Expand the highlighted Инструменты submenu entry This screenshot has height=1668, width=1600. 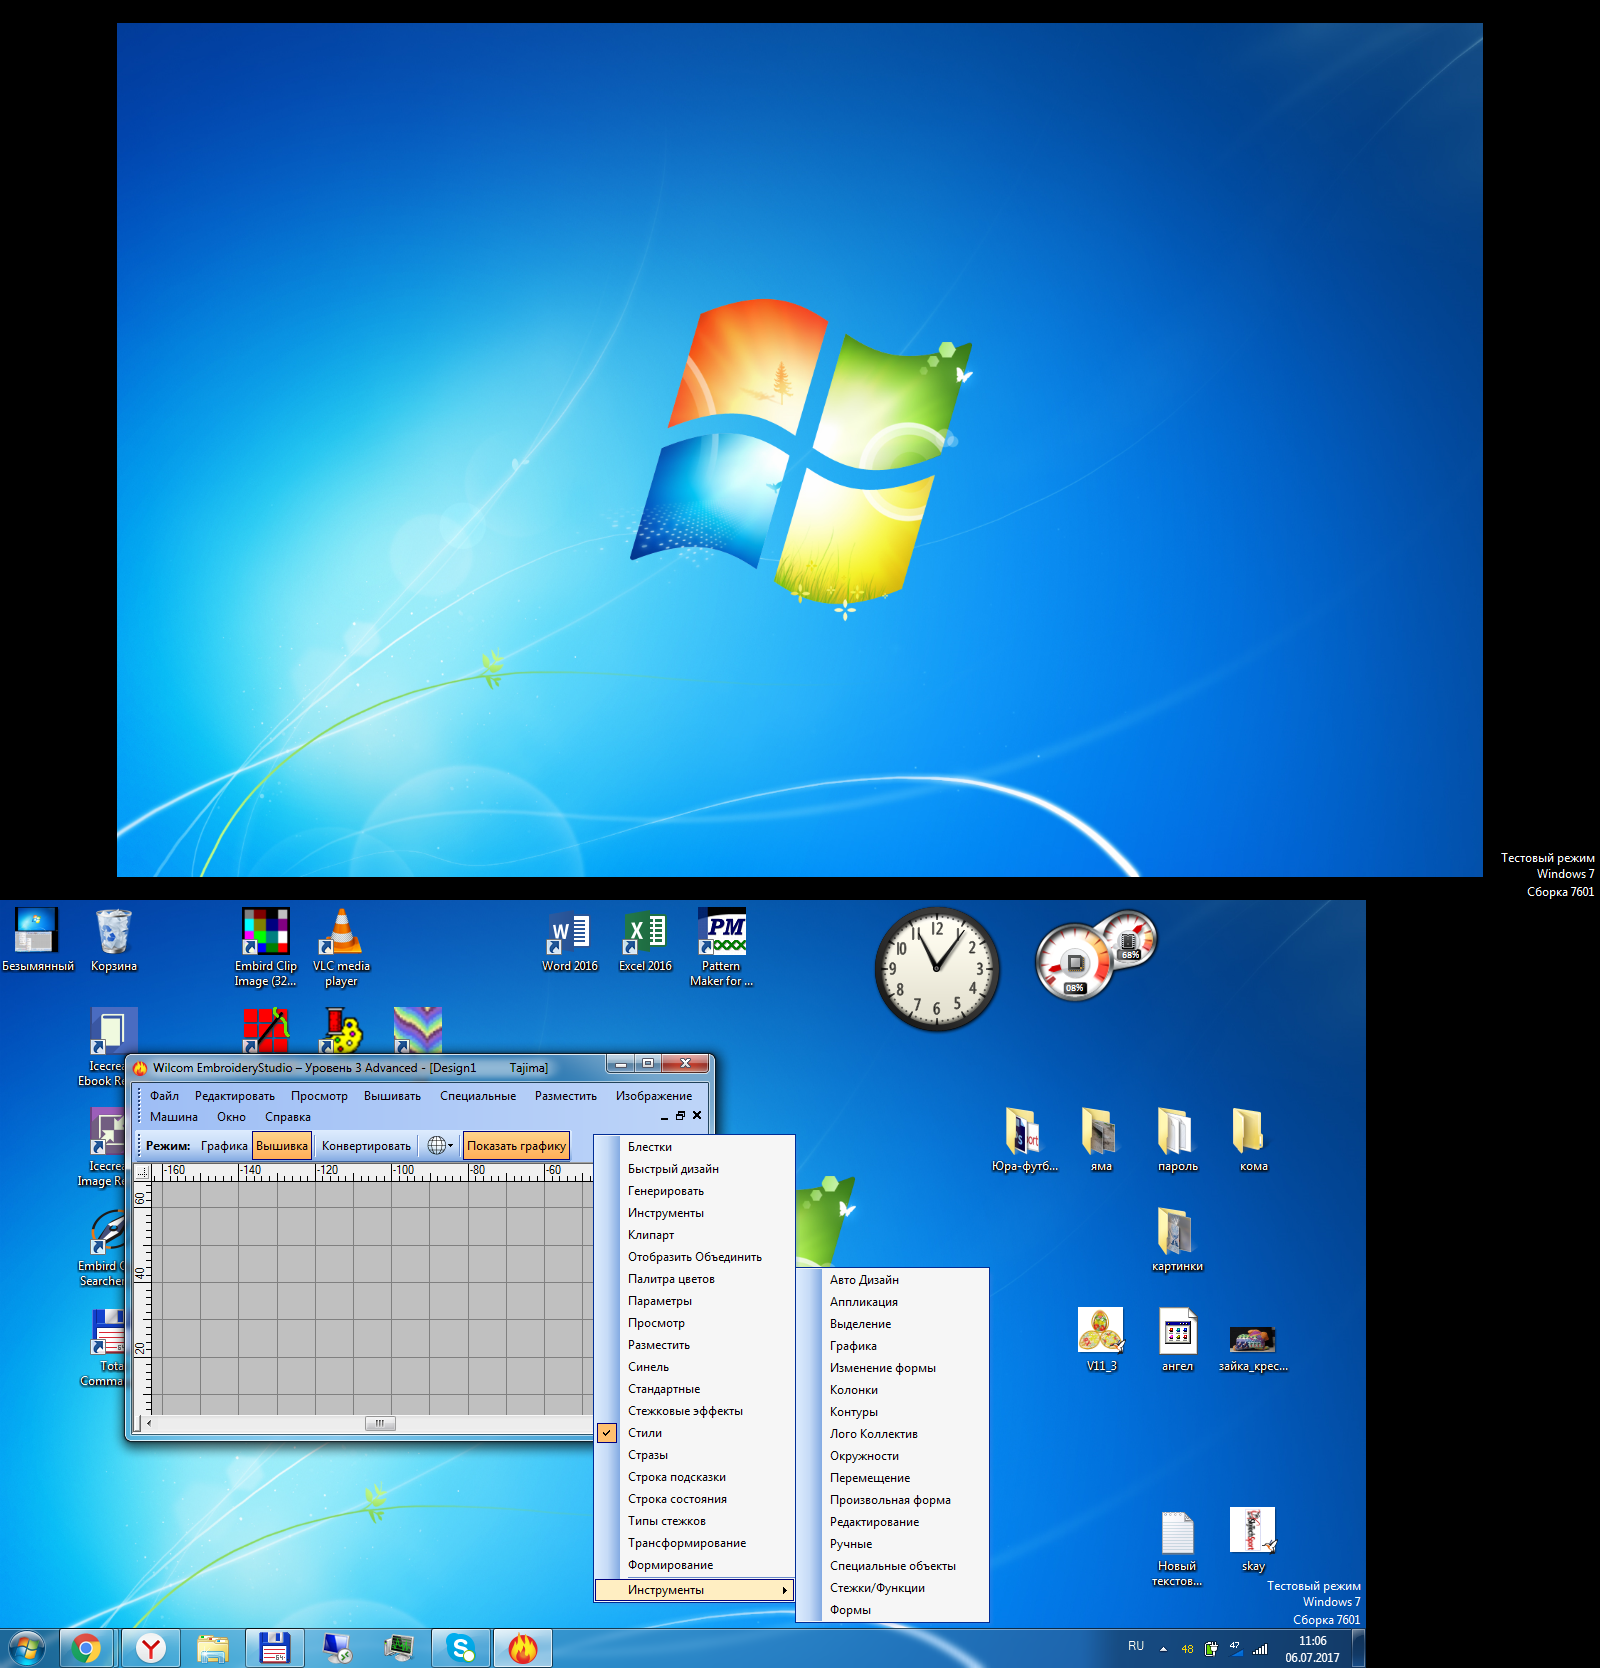click(x=695, y=1590)
